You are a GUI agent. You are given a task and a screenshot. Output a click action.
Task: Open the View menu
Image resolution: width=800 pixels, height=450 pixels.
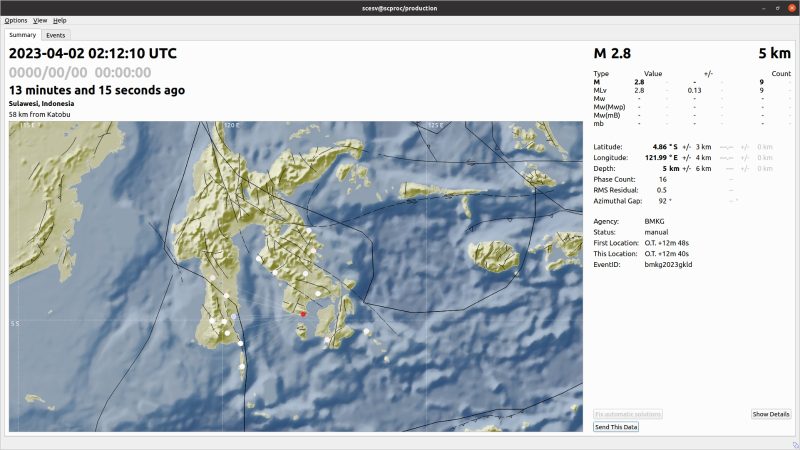coord(40,20)
